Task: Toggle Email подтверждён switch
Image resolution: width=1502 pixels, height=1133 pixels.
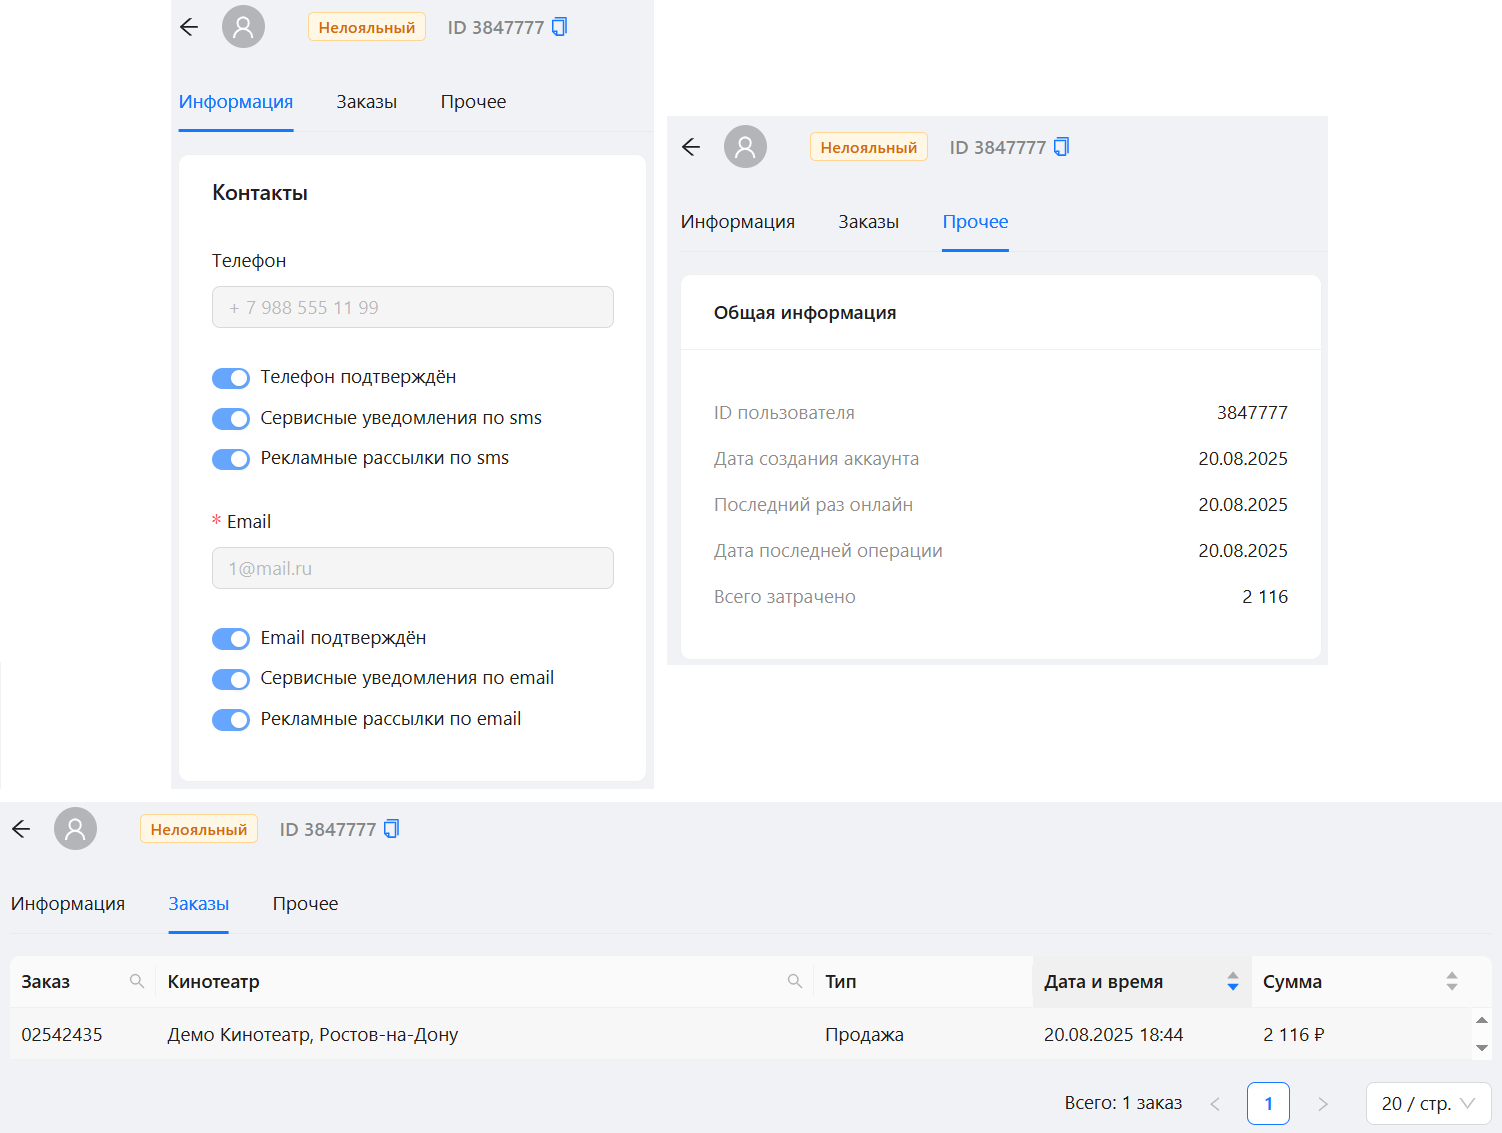Action: 231,639
